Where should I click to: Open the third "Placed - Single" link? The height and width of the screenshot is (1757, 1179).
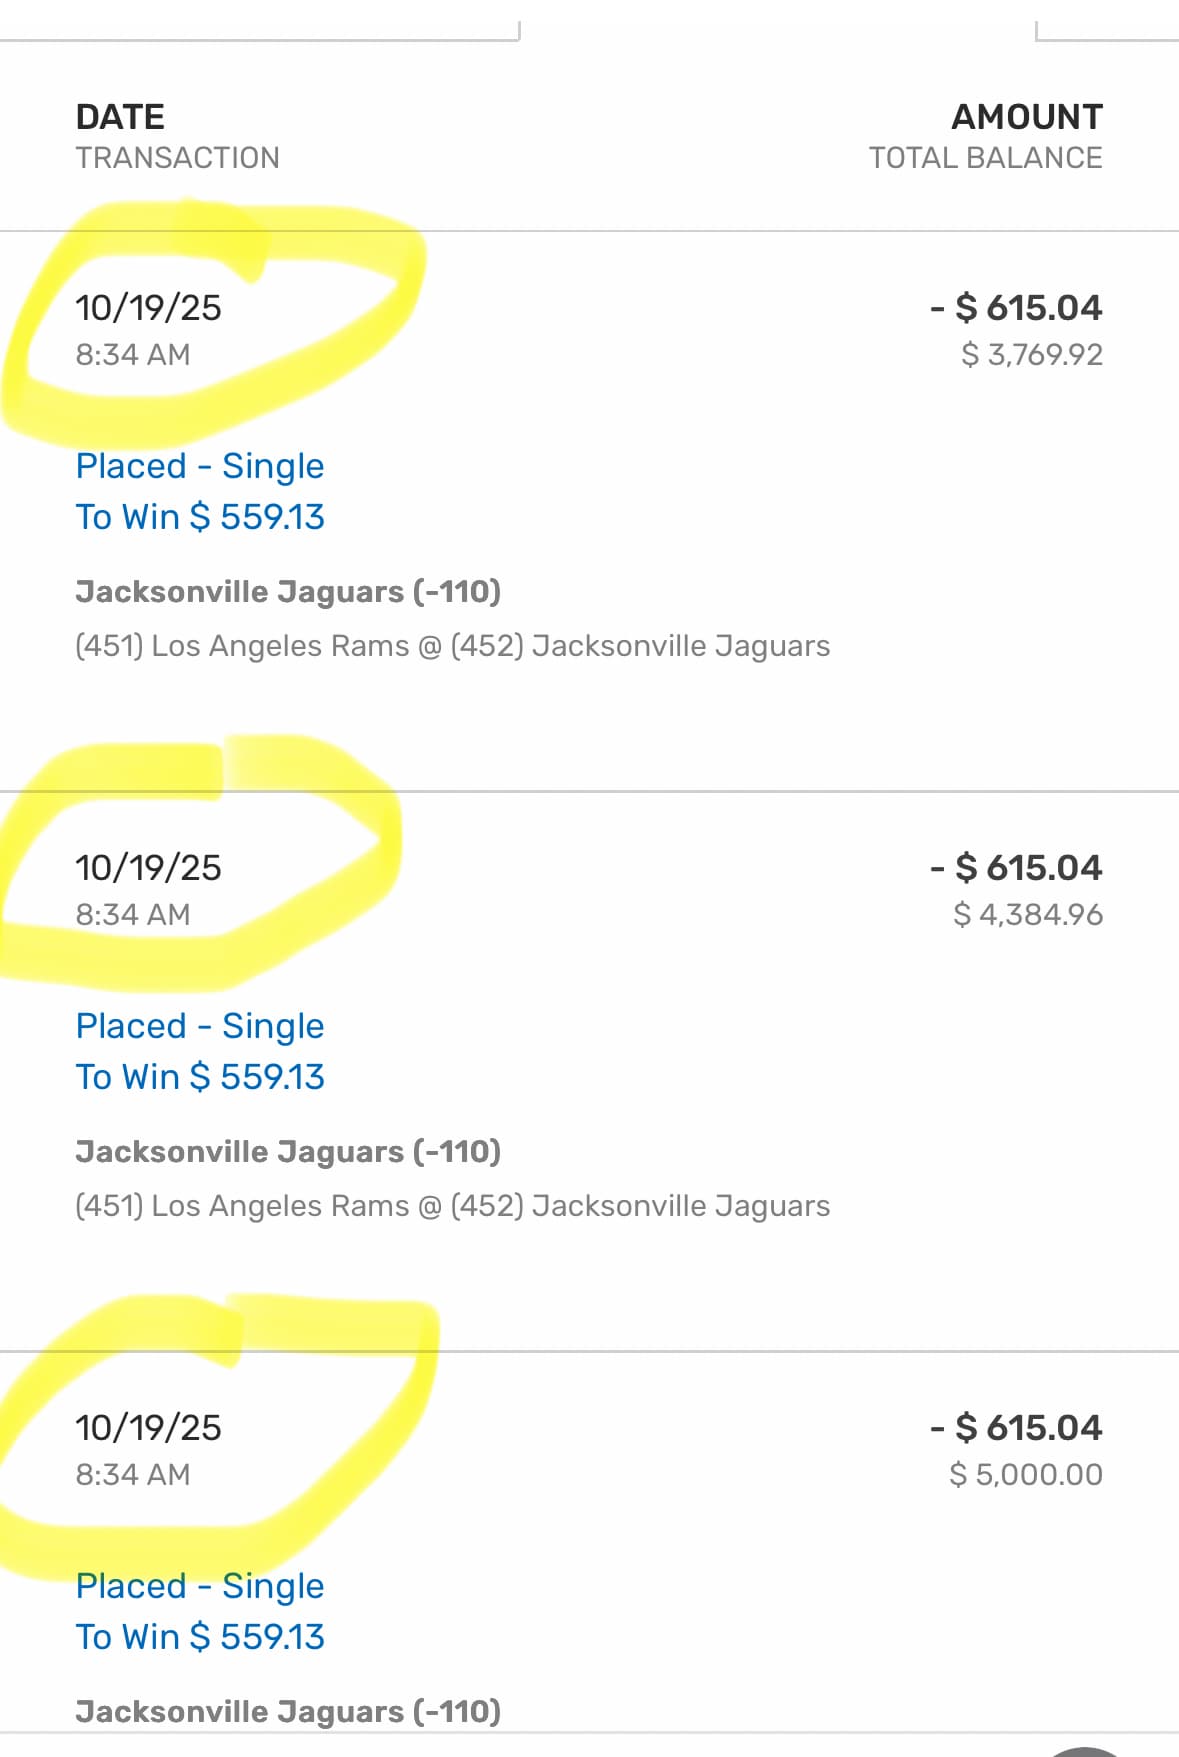[x=200, y=1586]
